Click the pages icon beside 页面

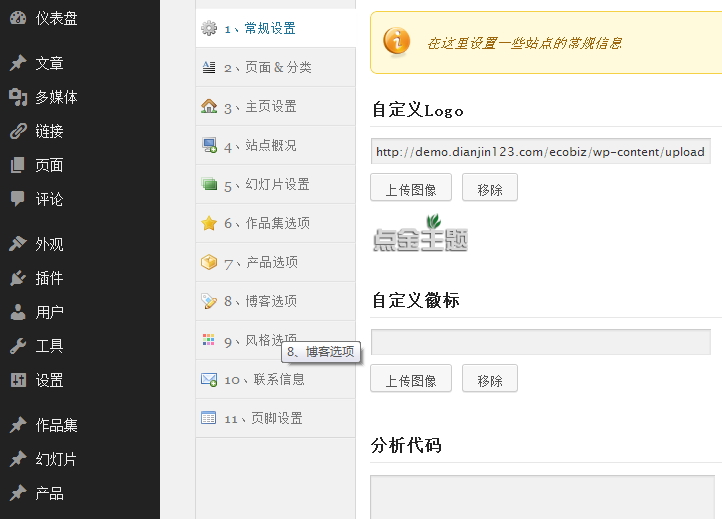[17, 165]
